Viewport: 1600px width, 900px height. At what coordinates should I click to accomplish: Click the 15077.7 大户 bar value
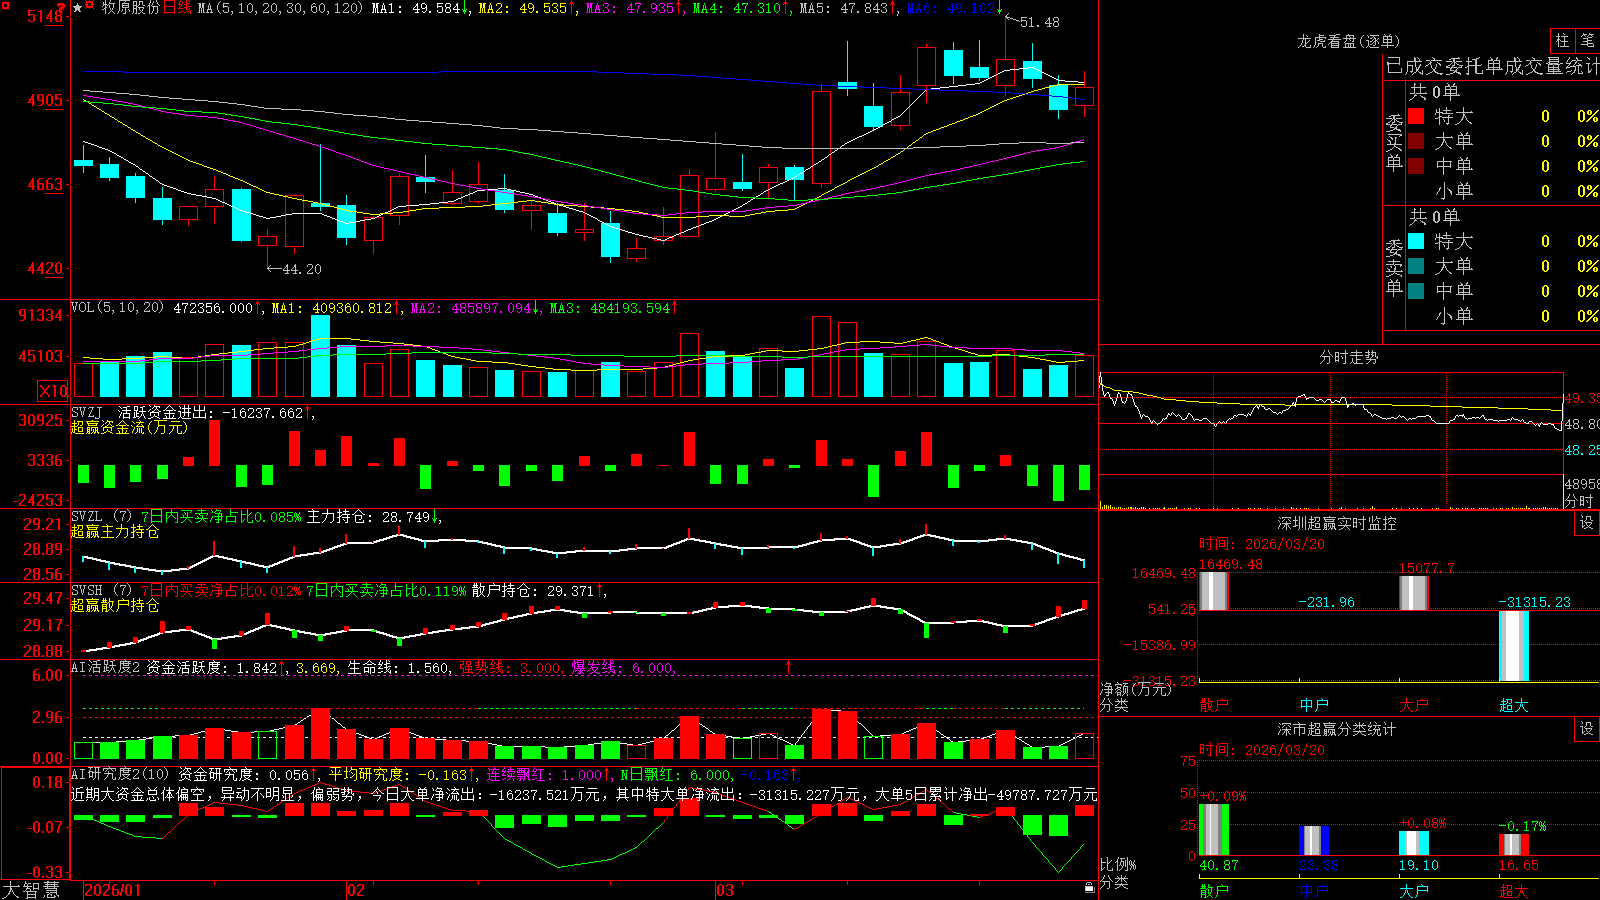pyautogui.click(x=1427, y=568)
